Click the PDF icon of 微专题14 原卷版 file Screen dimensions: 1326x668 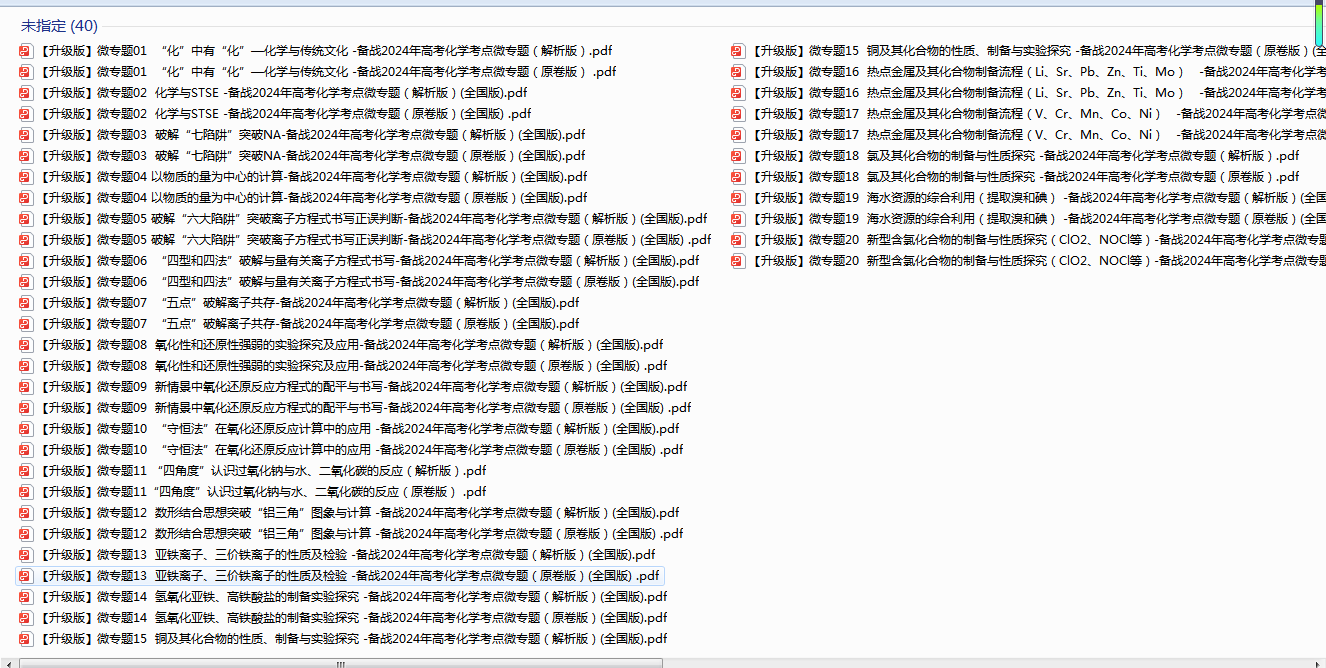pyautogui.click(x=26, y=618)
